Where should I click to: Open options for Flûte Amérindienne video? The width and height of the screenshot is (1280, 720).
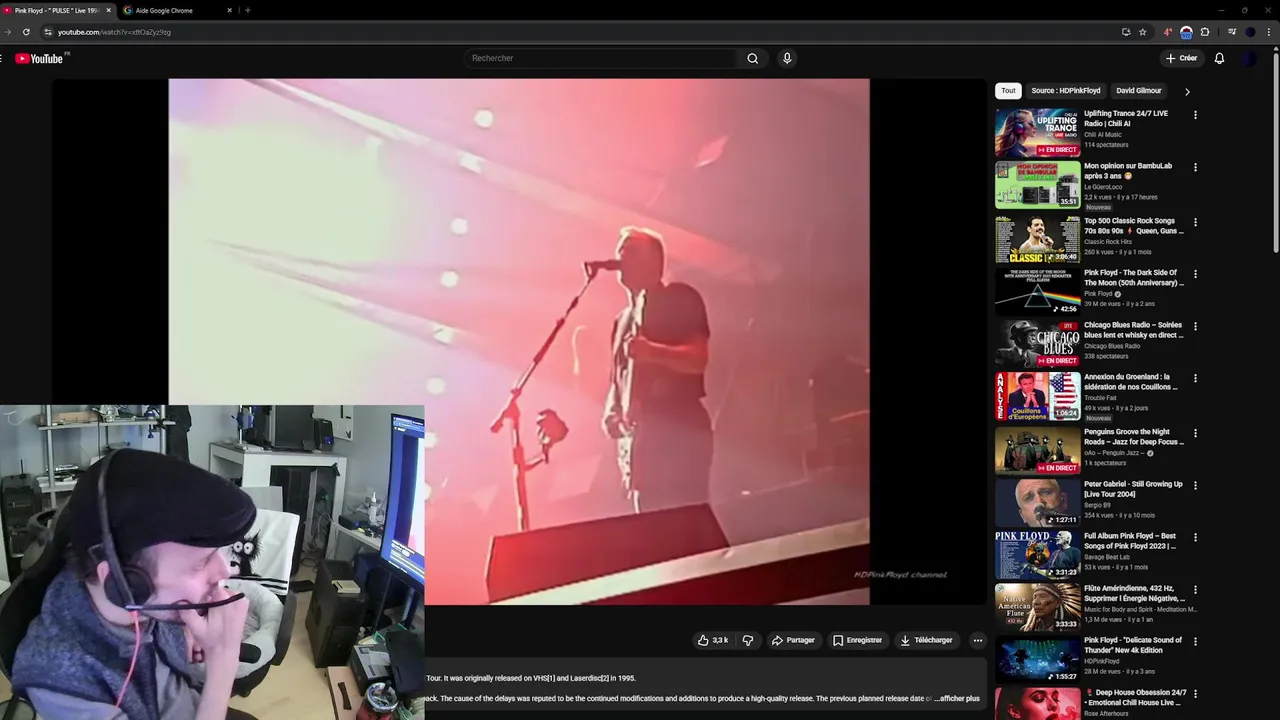(x=1195, y=589)
